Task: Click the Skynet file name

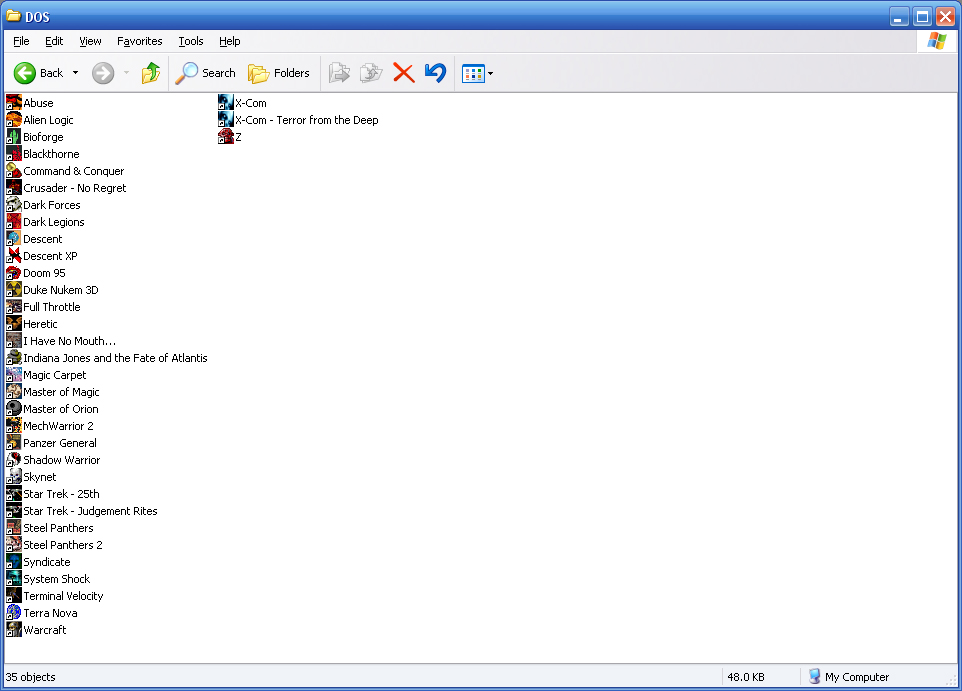Action: 40,477
